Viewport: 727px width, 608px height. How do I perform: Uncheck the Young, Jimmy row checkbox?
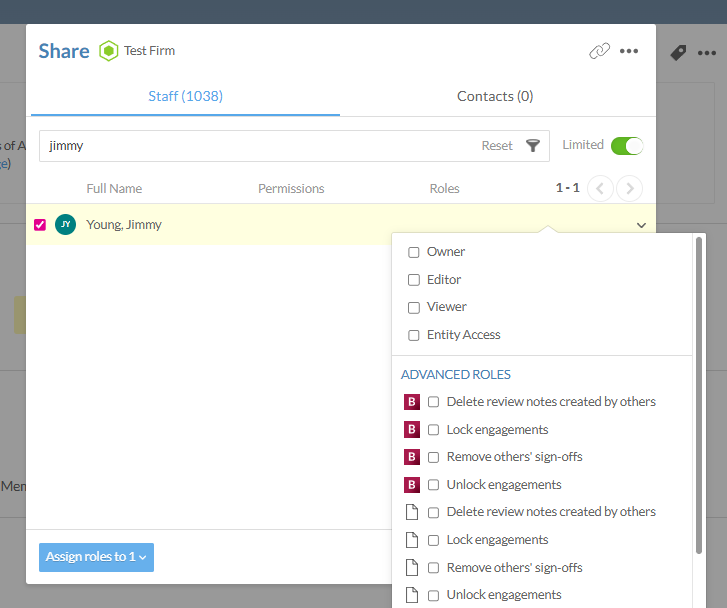point(40,225)
